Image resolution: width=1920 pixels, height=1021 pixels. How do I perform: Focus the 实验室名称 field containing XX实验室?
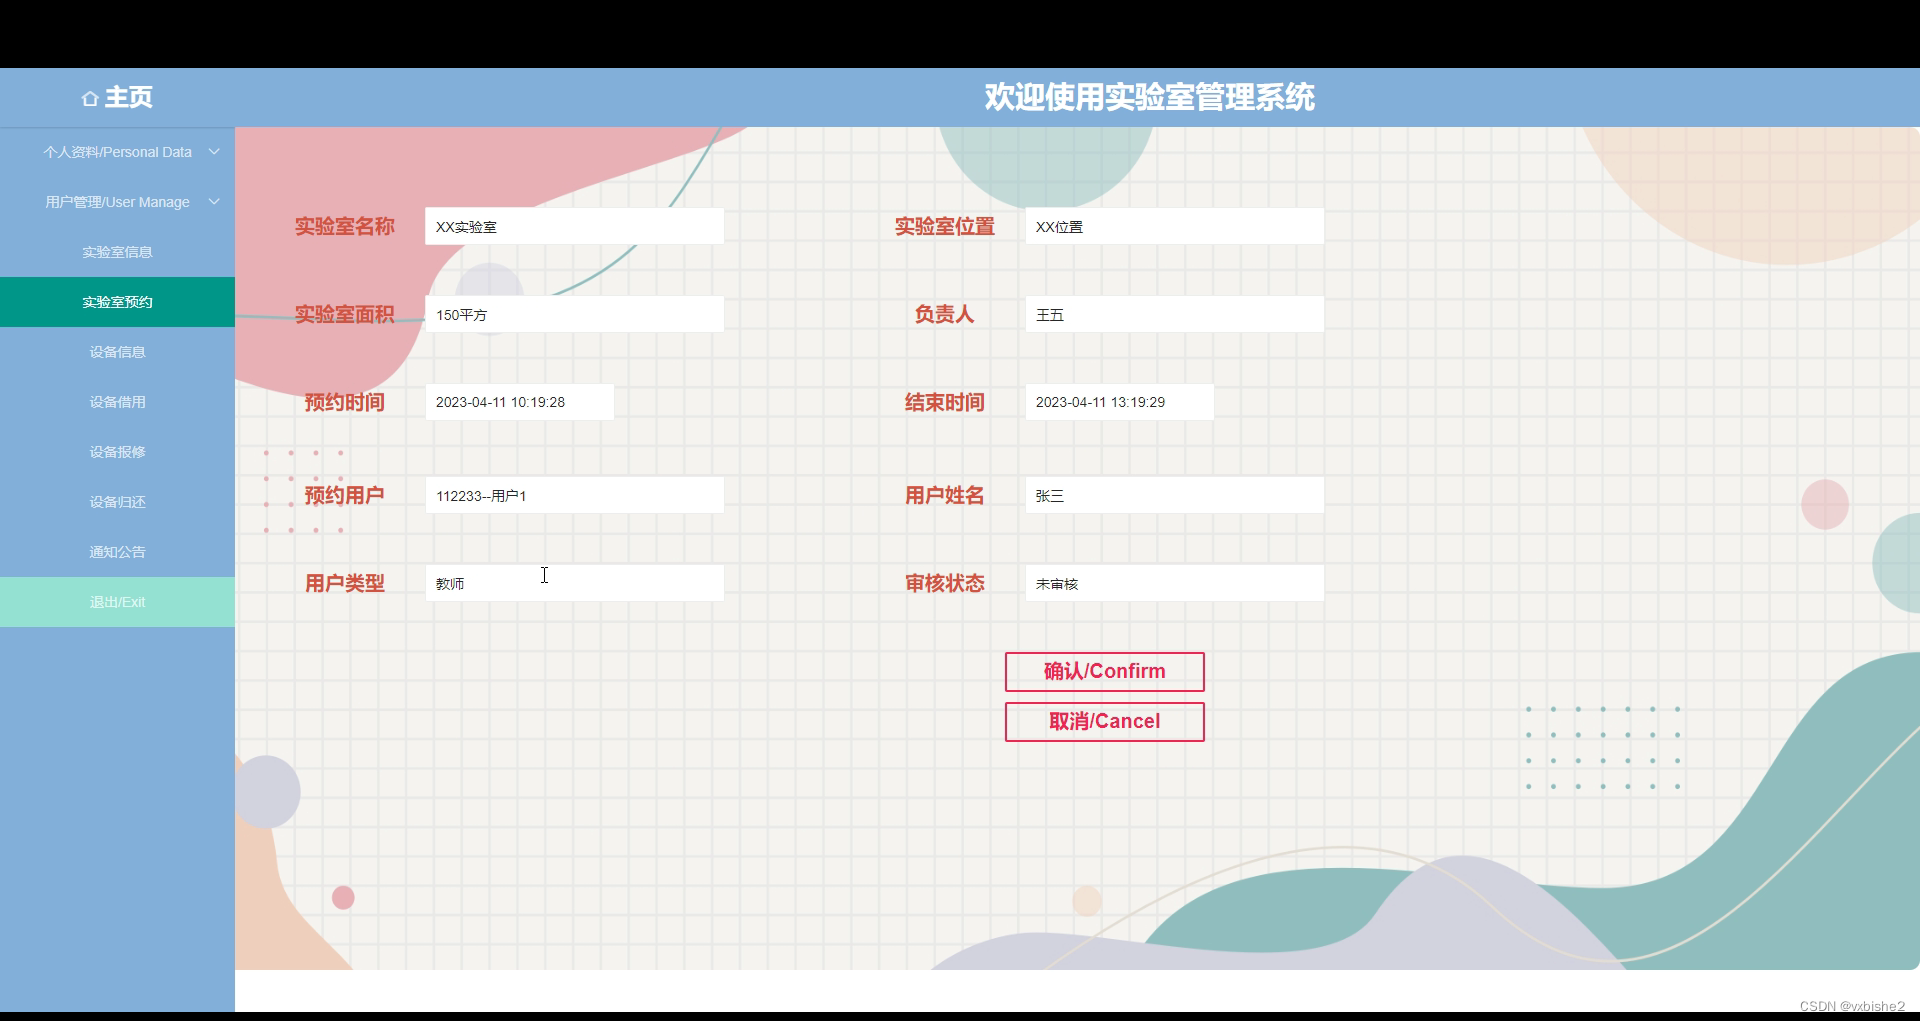click(x=574, y=226)
